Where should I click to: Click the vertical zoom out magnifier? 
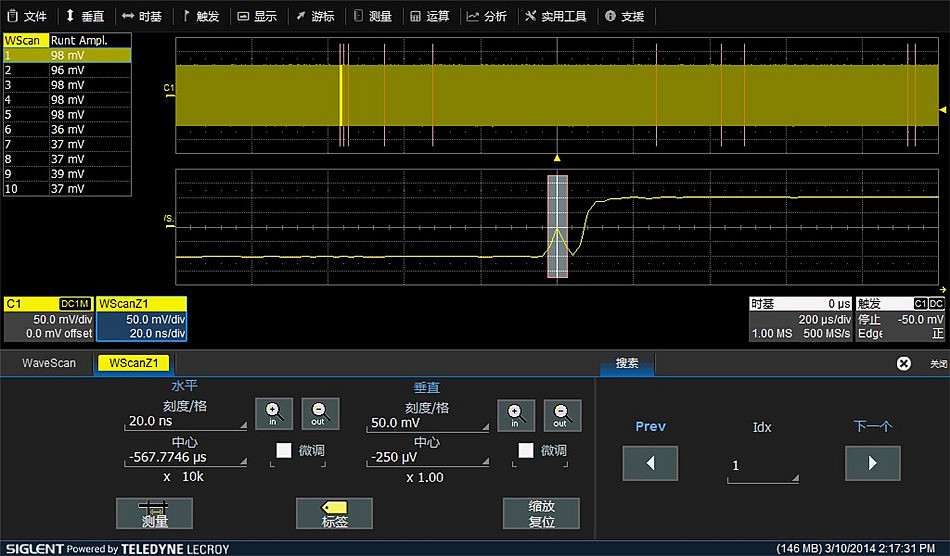click(561, 413)
